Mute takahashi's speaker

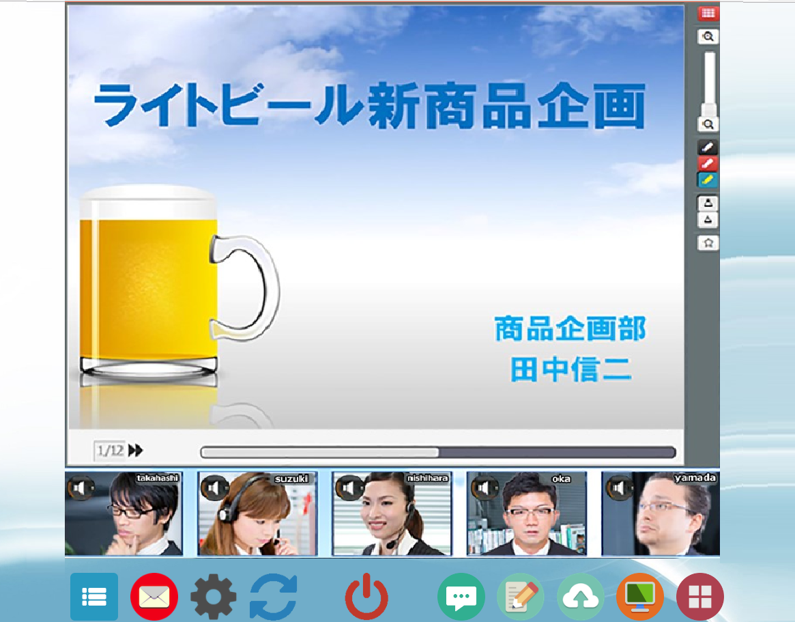(x=81, y=488)
